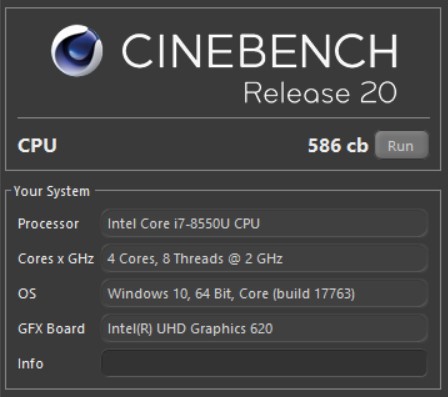
Task: Click the text 4 Cores, 8 Threads
Action: pos(165,259)
